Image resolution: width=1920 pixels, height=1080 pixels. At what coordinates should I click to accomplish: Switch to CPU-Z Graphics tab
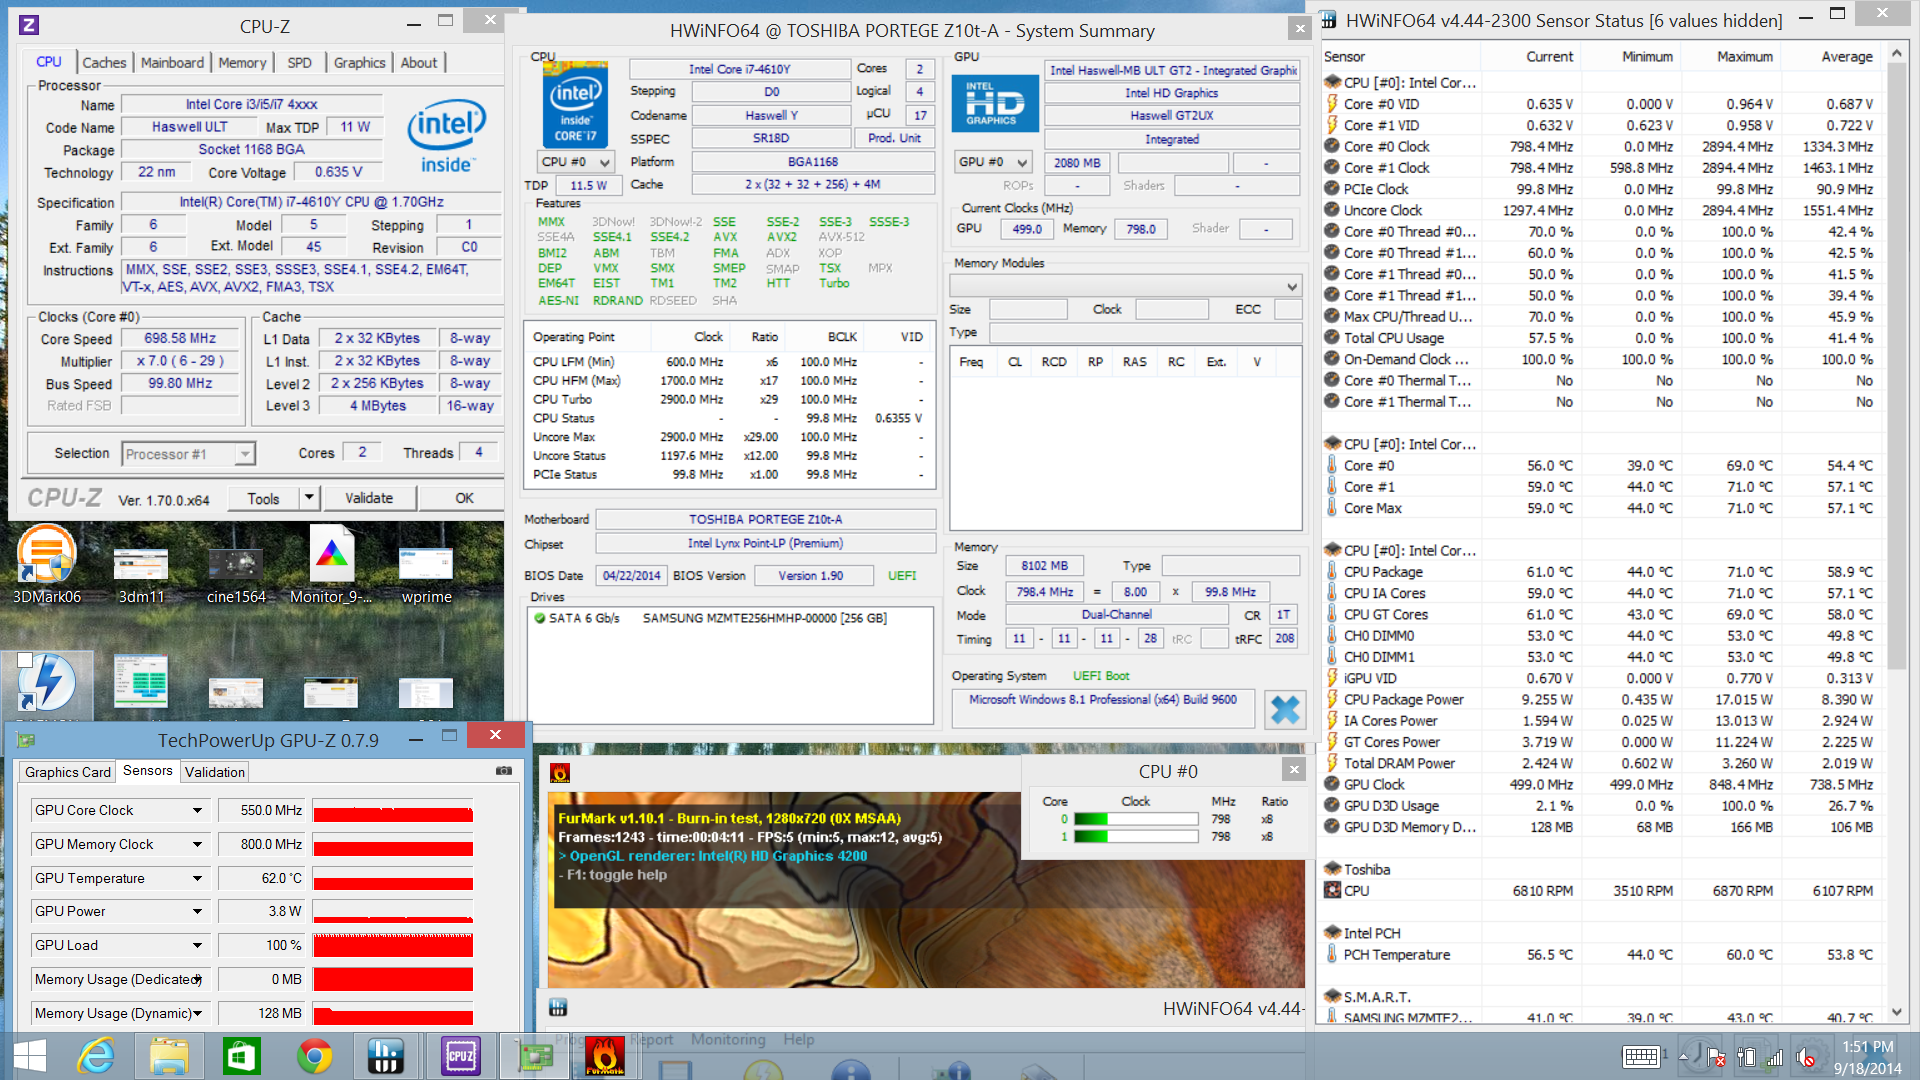(359, 62)
